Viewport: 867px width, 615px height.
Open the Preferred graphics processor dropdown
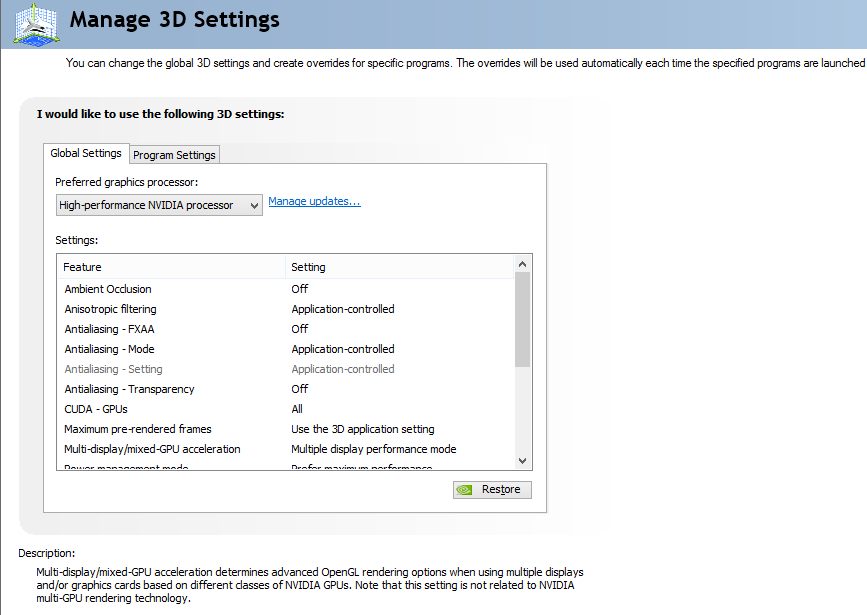[x=159, y=205]
